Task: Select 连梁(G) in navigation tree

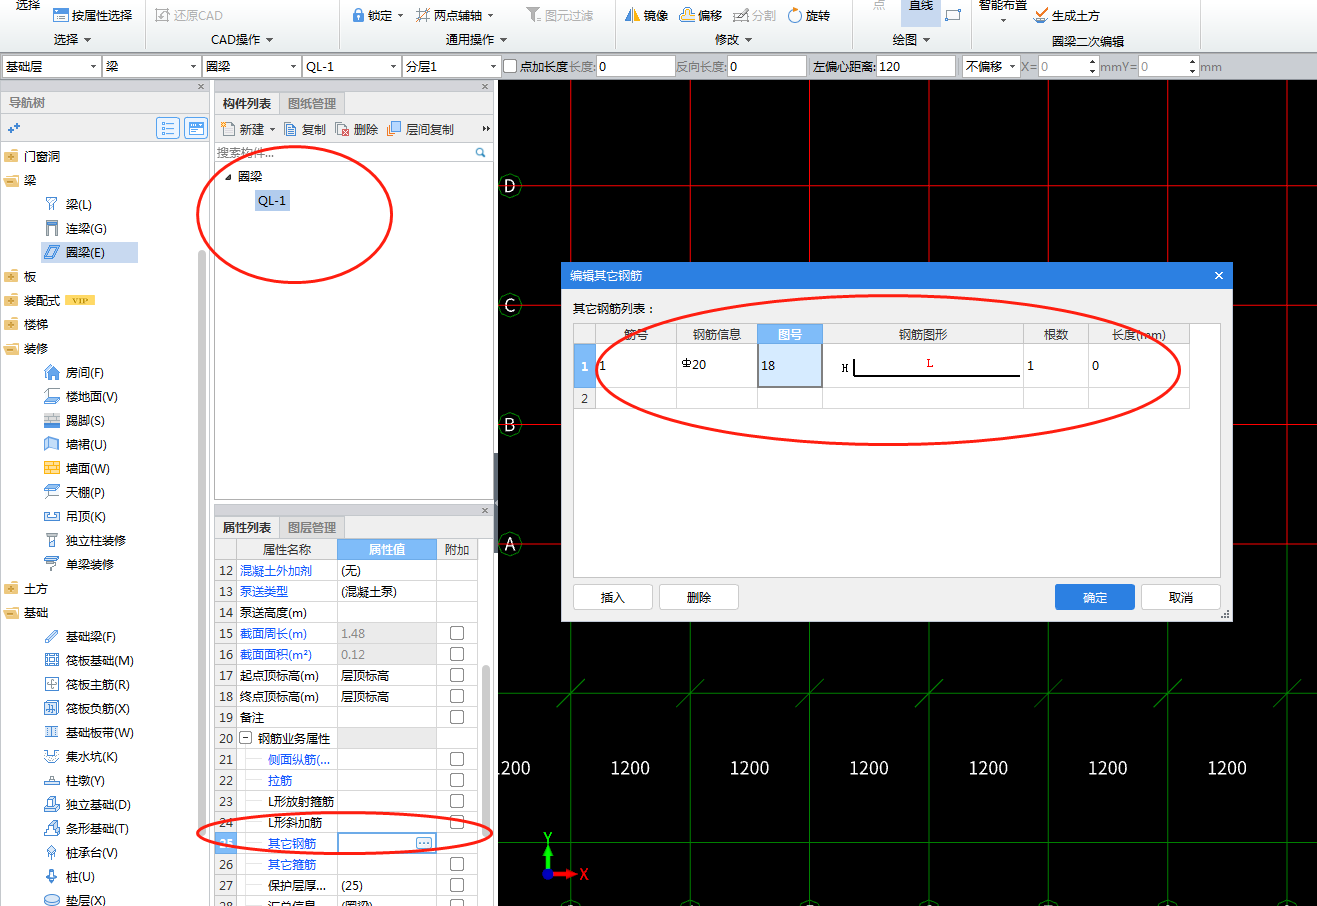Action: (x=76, y=229)
